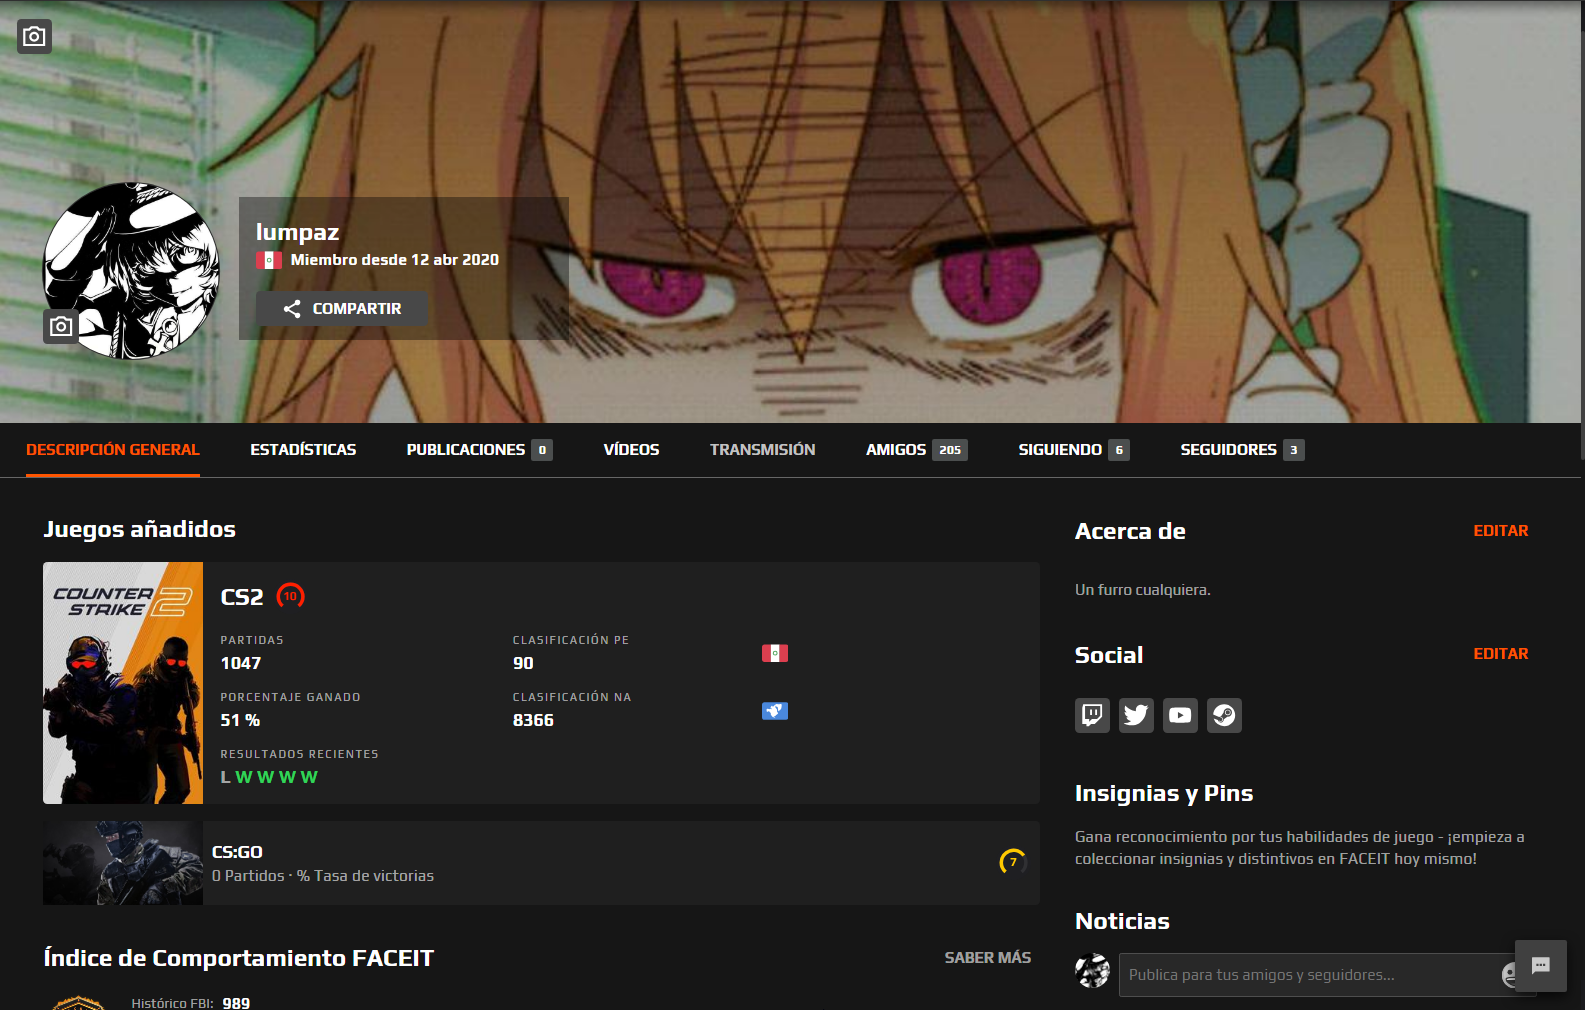Click the CS2 game title
The height and width of the screenshot is (1010, 1585).
[x=242, y=597]
